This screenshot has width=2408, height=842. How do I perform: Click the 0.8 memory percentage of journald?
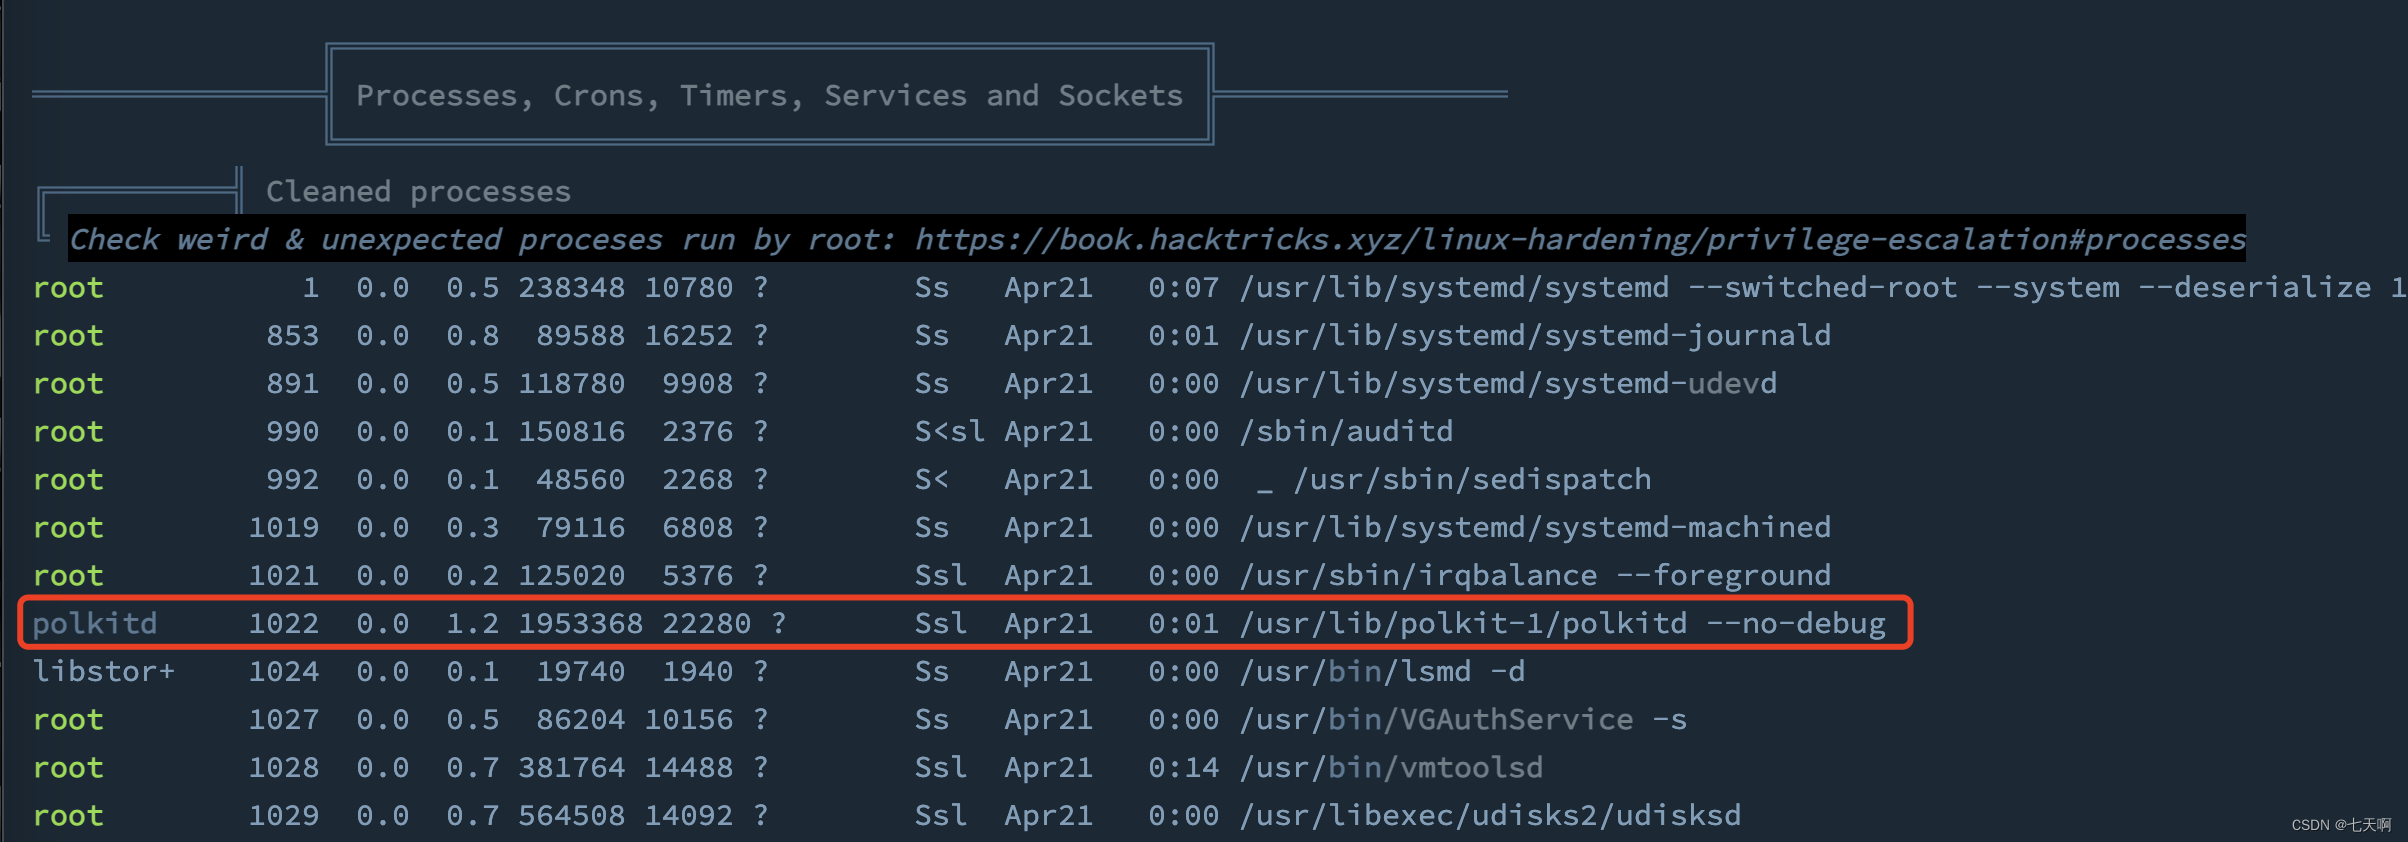(472, 336)
